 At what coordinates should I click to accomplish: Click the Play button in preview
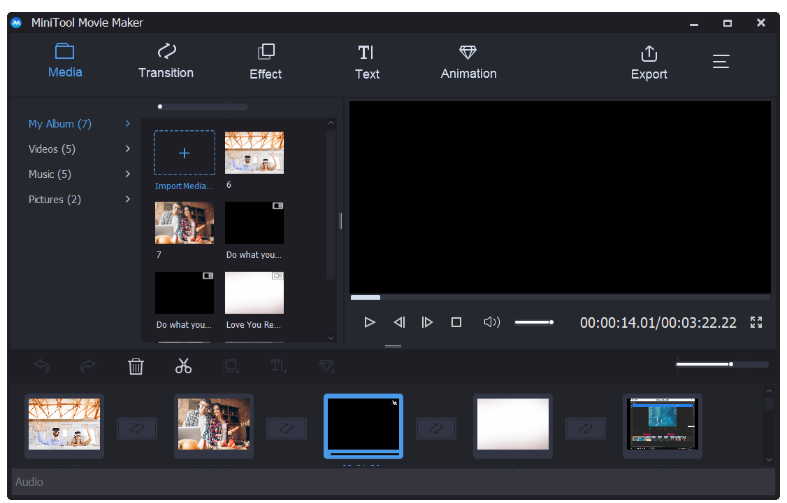click(x=369, y=322)
